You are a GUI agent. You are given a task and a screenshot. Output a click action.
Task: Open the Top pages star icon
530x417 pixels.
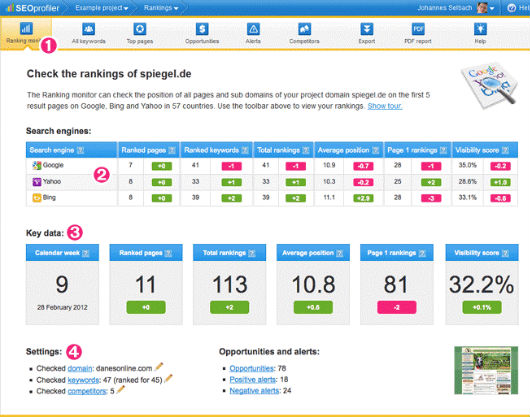tap(140, 29)
